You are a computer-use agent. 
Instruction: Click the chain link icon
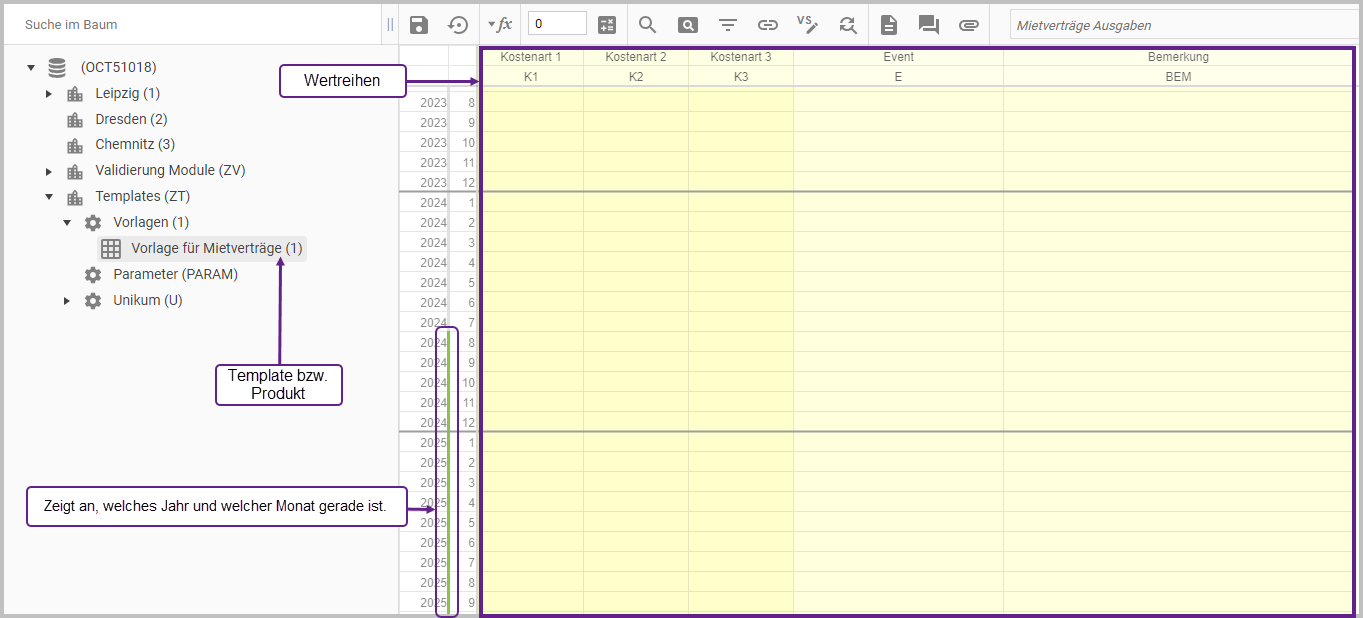(x=768, y=25)
